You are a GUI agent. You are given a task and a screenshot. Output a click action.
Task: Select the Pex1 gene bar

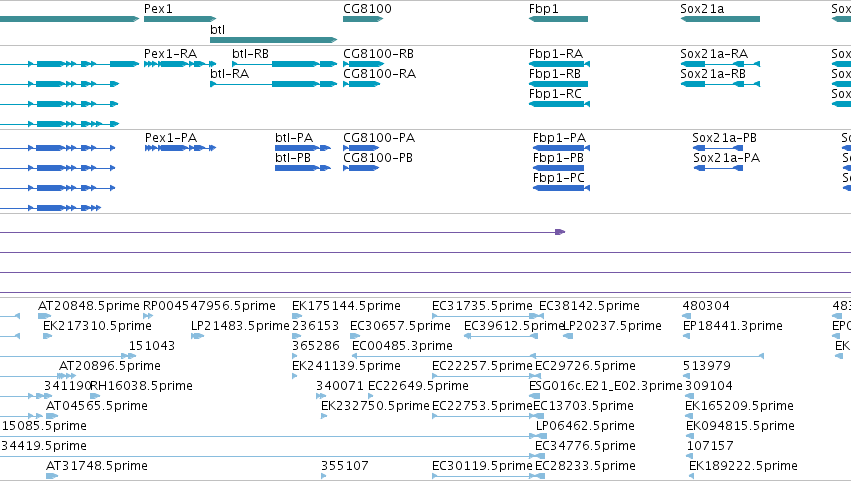180,19
